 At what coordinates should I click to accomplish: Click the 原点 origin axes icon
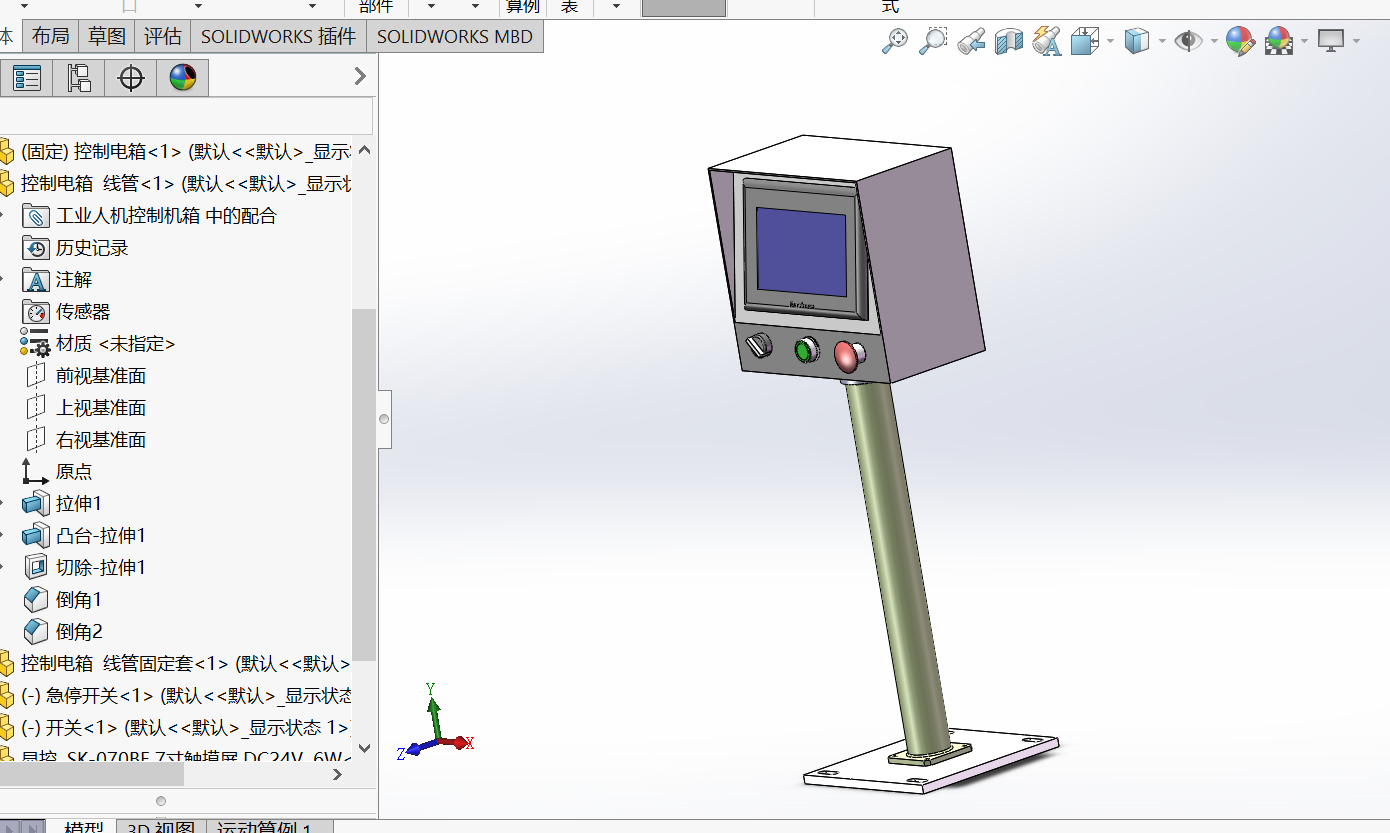pos(35,472)
